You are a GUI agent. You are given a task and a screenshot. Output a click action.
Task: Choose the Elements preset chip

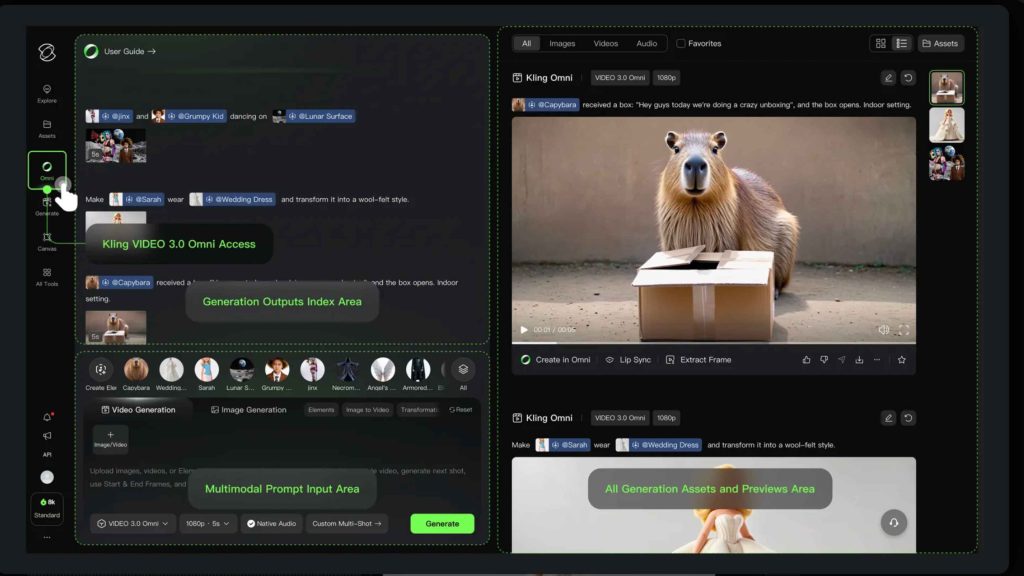point(321,409)
